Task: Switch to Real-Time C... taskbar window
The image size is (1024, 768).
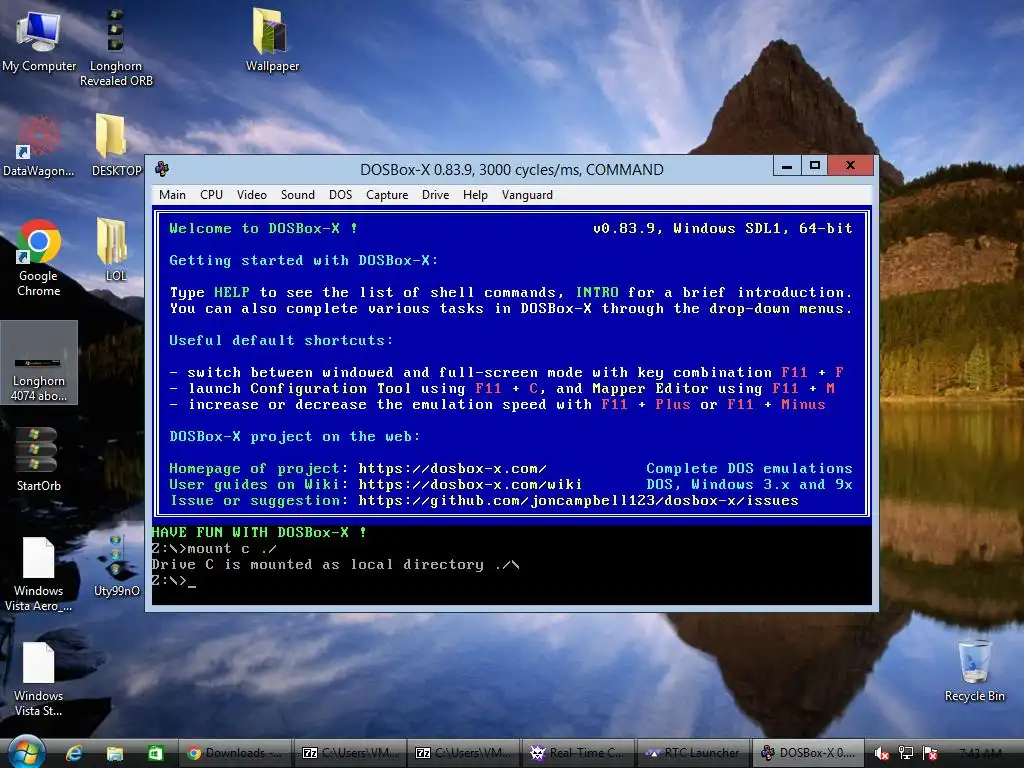Action: point(577,753)
